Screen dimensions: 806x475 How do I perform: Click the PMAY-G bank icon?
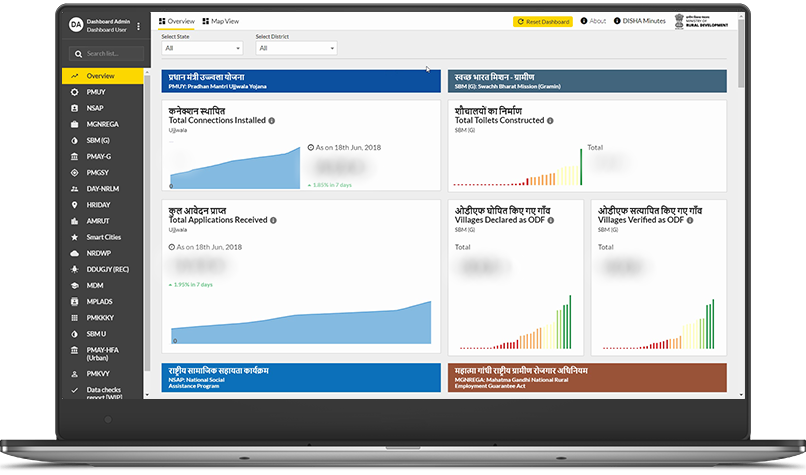(75, 156)
